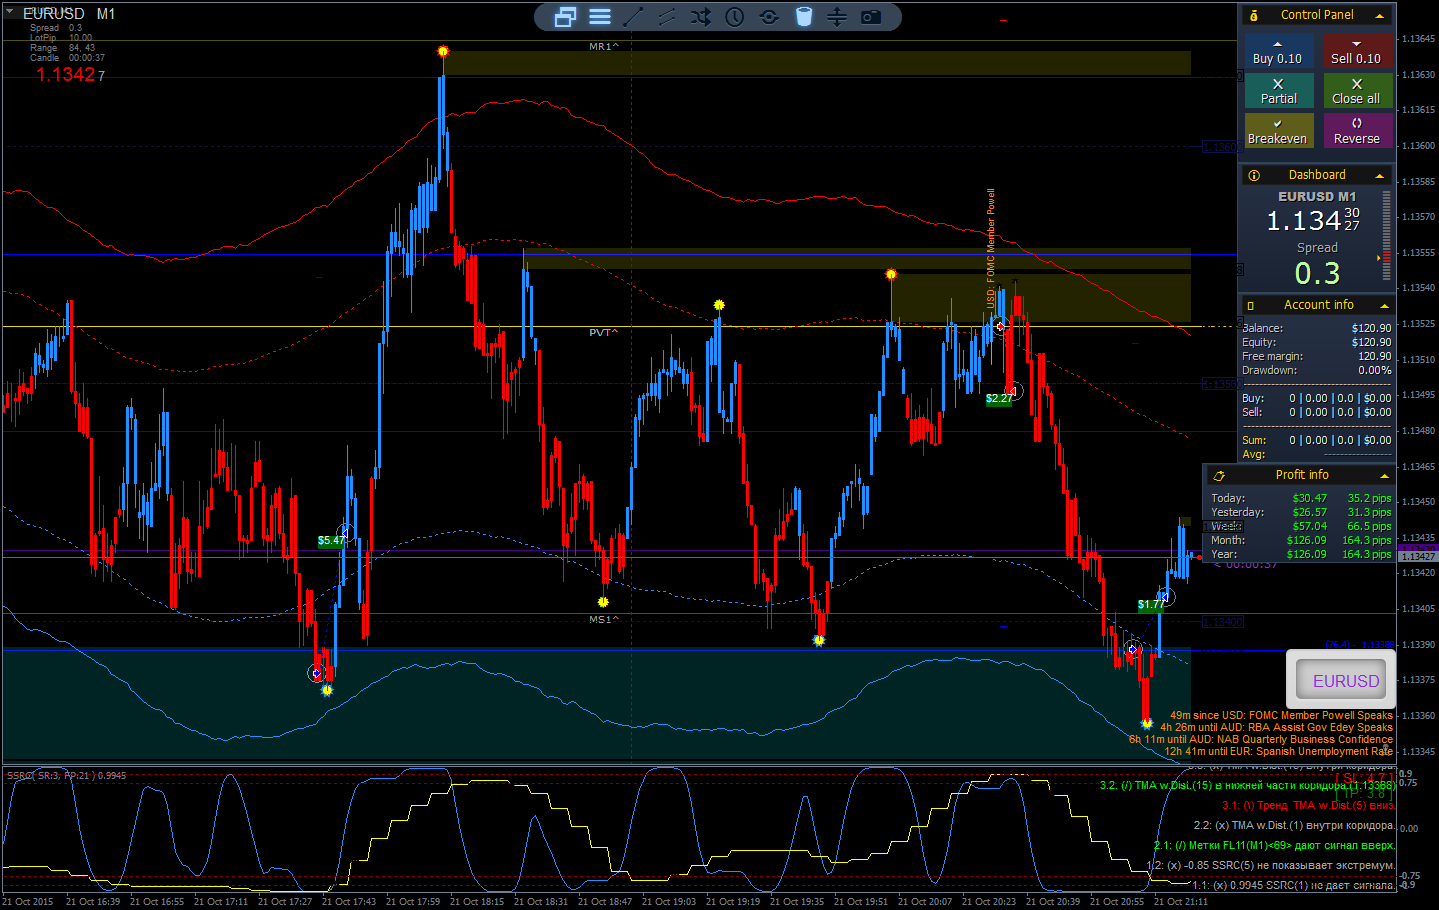Click the Drawdown 0.00% value
Screen dimensions: 1439x910
1375,370
